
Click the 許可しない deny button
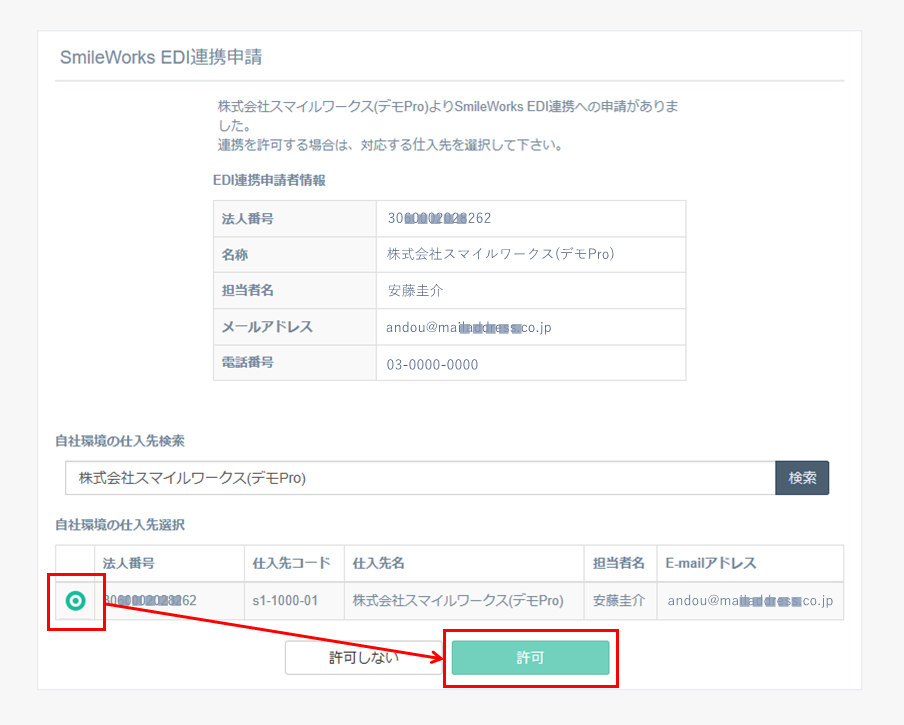[364, 658]
